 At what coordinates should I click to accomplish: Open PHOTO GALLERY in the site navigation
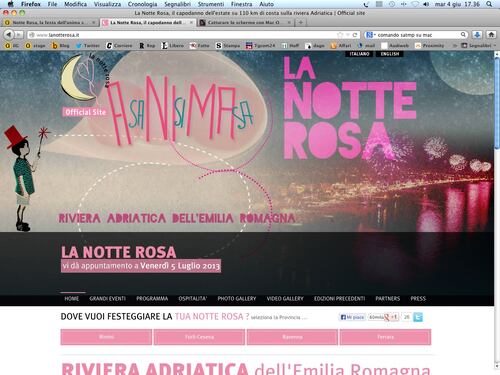(237, 299)
